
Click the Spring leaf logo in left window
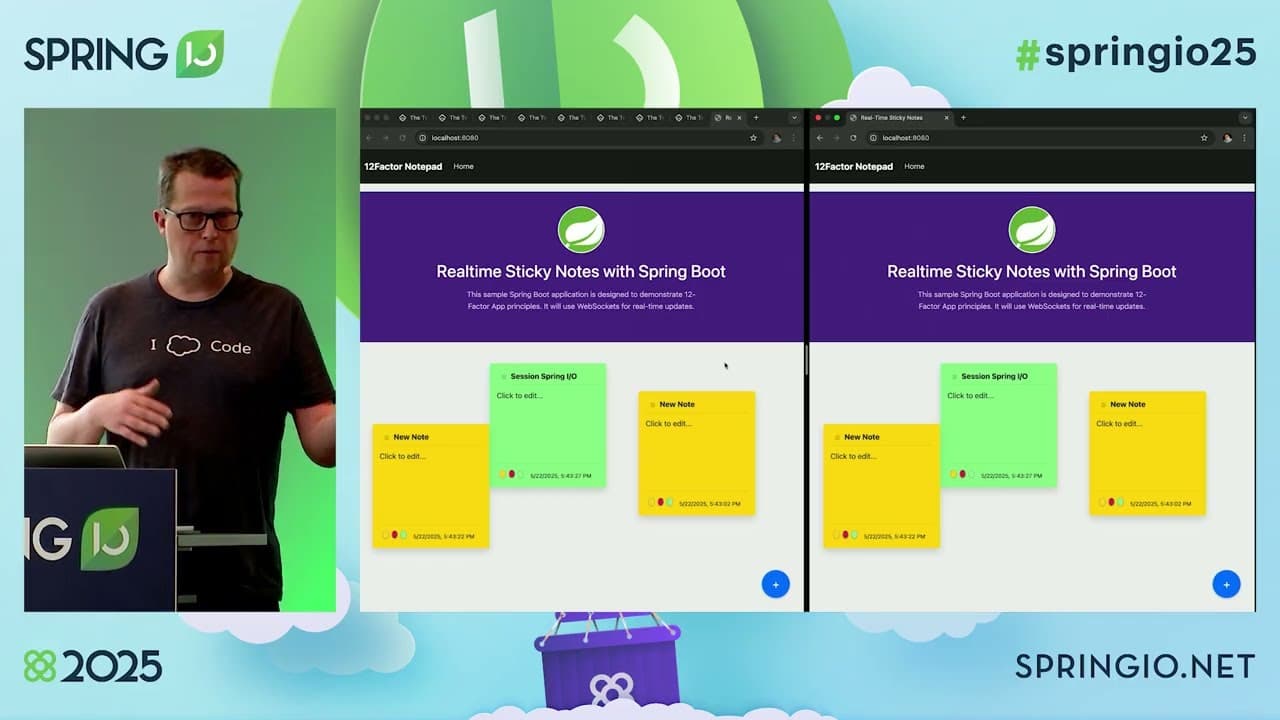pos(581,230)
